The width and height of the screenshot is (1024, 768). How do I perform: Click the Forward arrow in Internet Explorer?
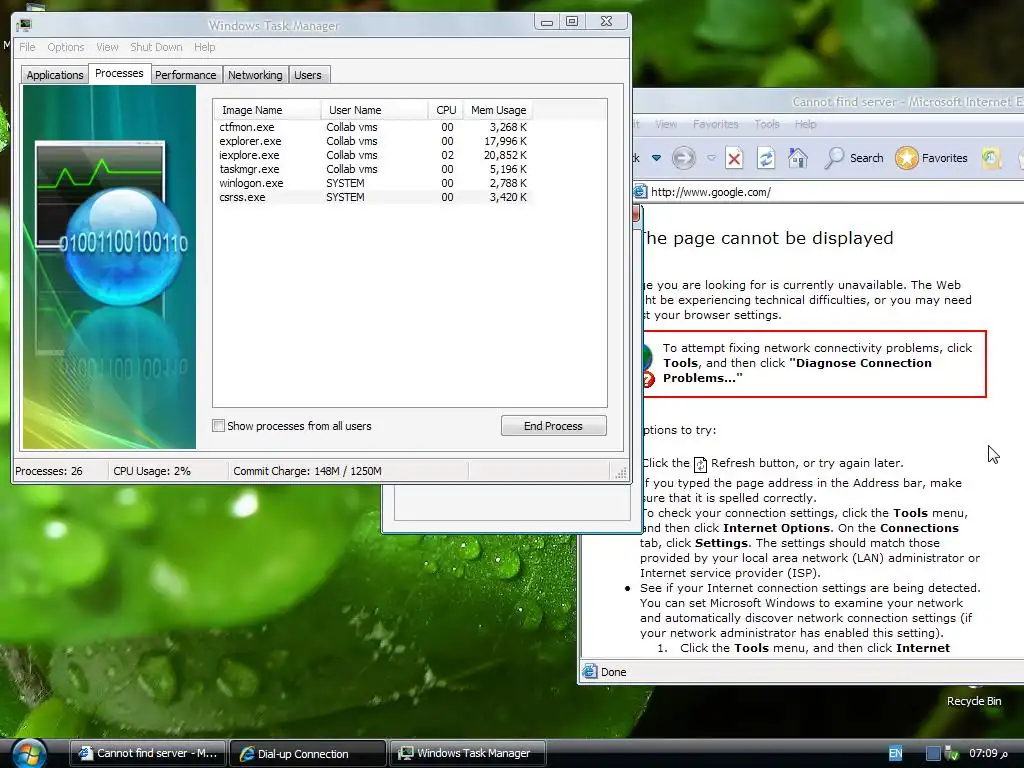pyautogui.click(x=684, y=158)
